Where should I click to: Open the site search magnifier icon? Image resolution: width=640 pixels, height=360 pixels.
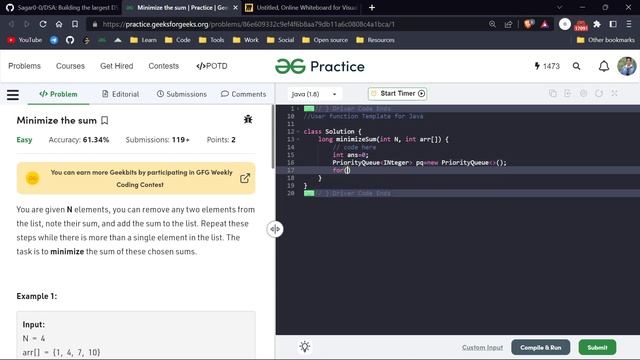coord(576,66)
